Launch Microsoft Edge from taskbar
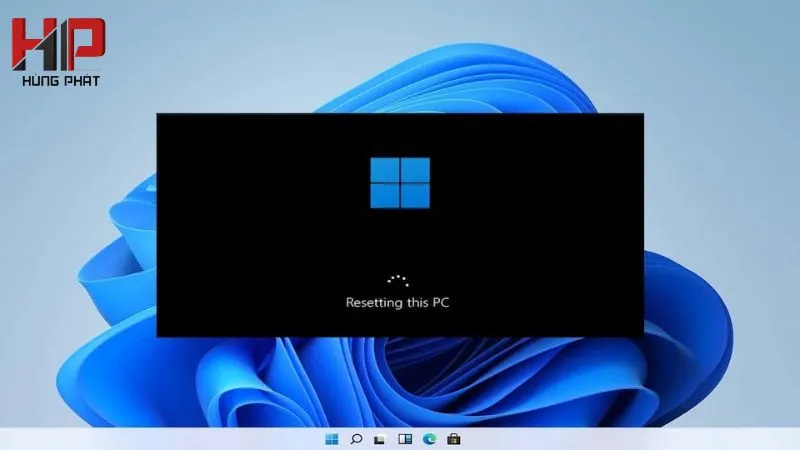The width and height of the screenshot is (800, 450). point(430,439)
